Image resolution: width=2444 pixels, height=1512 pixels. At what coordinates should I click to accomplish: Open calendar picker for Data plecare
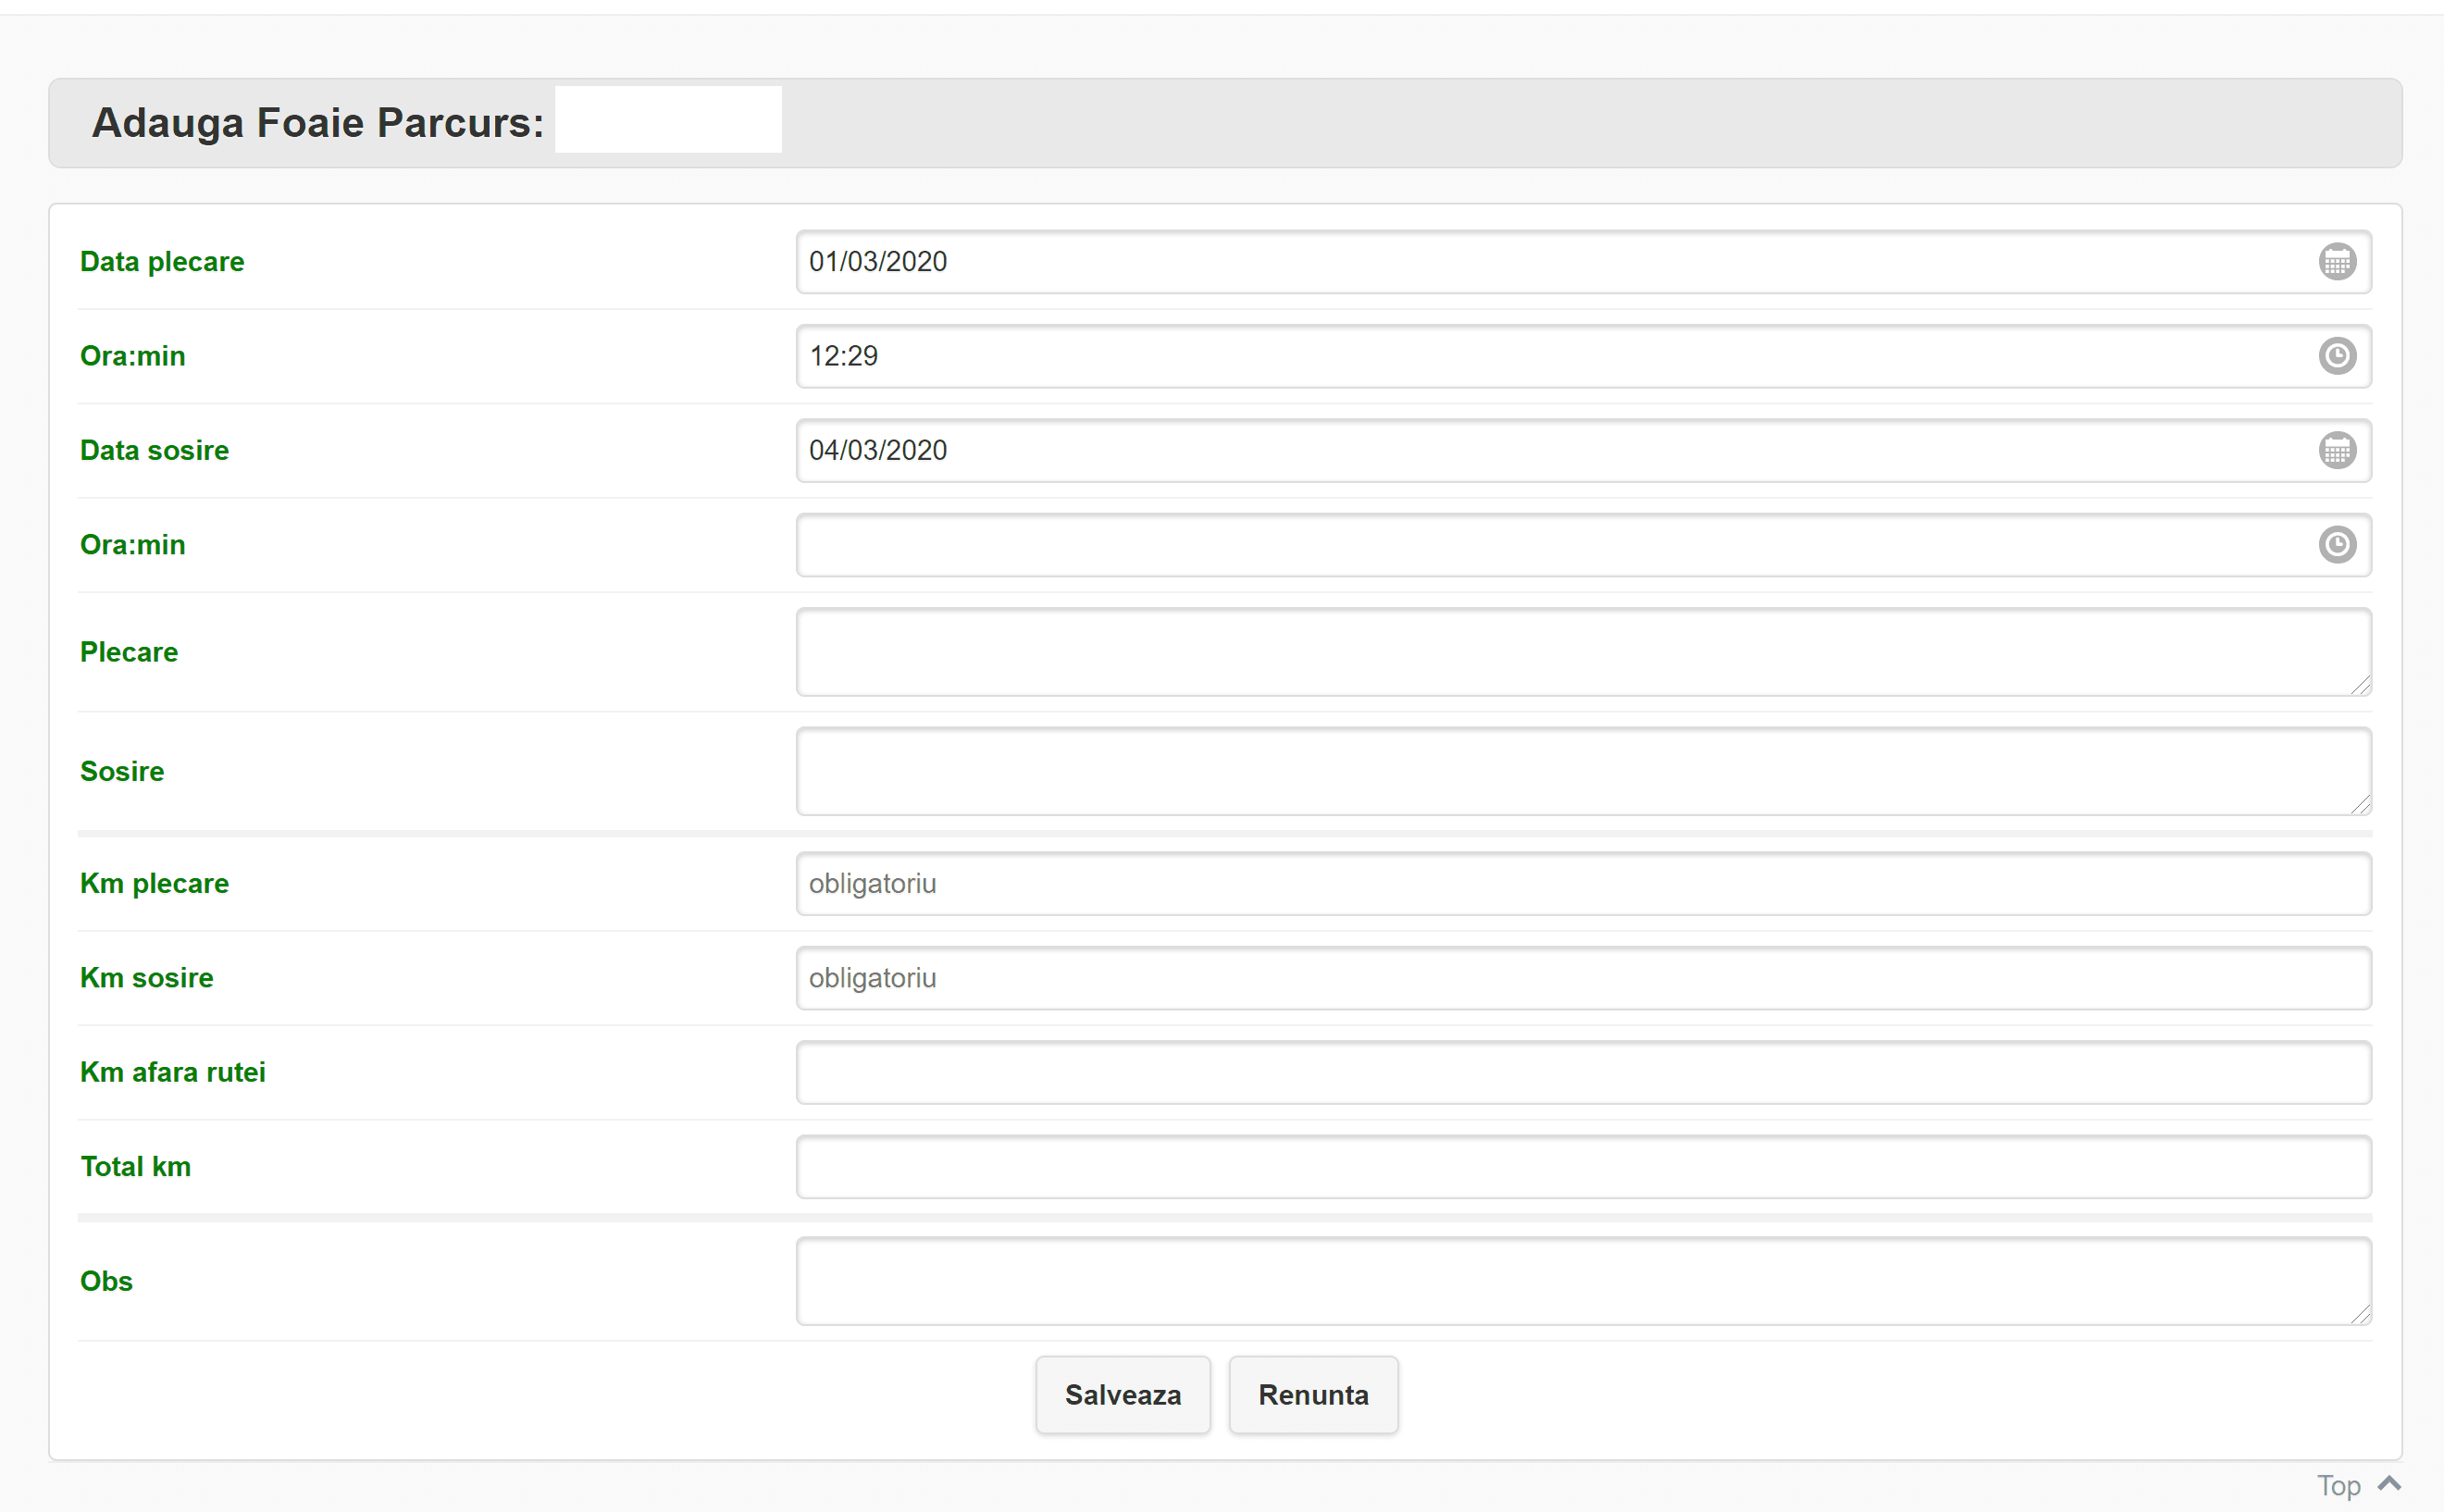click(2337, 262)
